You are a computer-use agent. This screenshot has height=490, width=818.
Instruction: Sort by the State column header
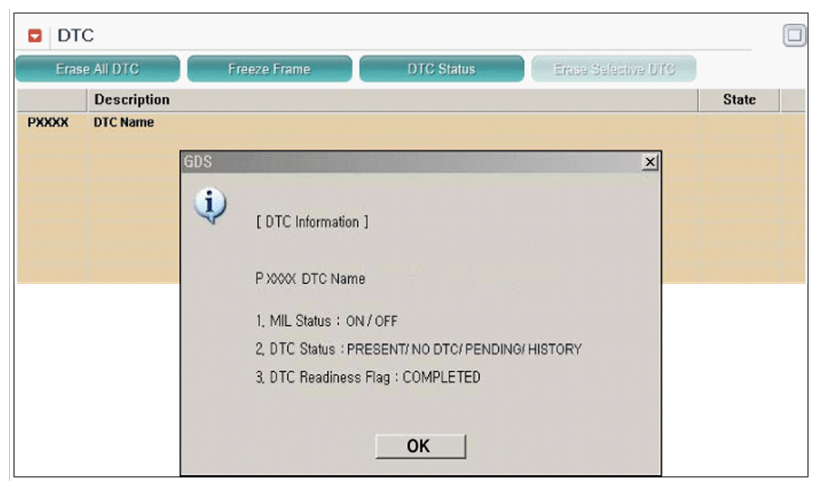pos(739,100)
